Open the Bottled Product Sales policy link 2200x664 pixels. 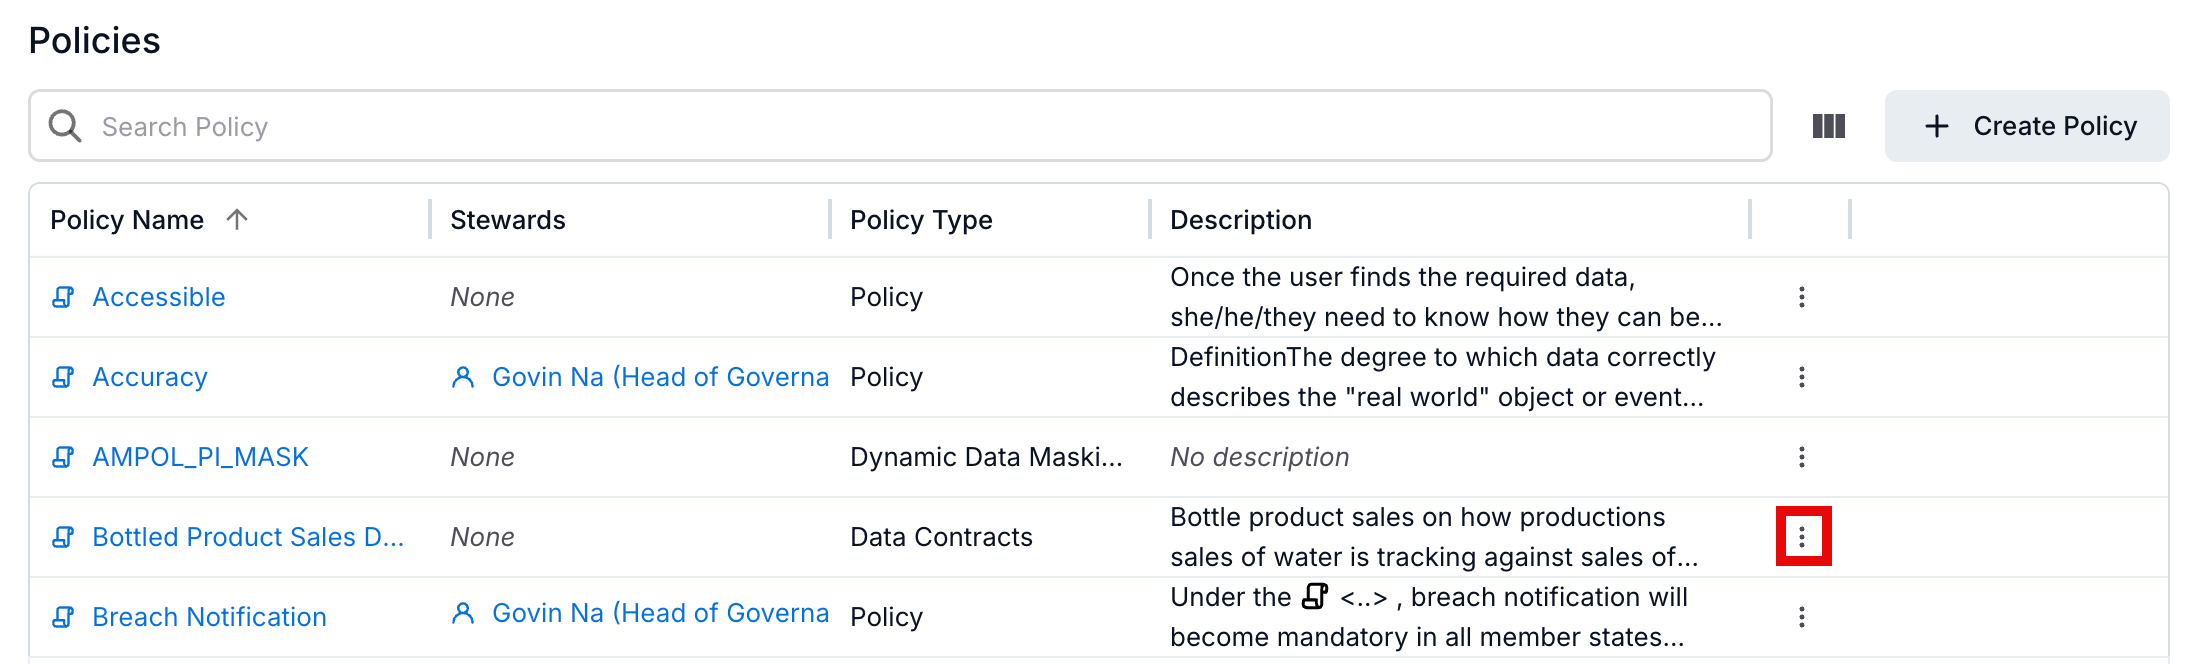point(248,537)
